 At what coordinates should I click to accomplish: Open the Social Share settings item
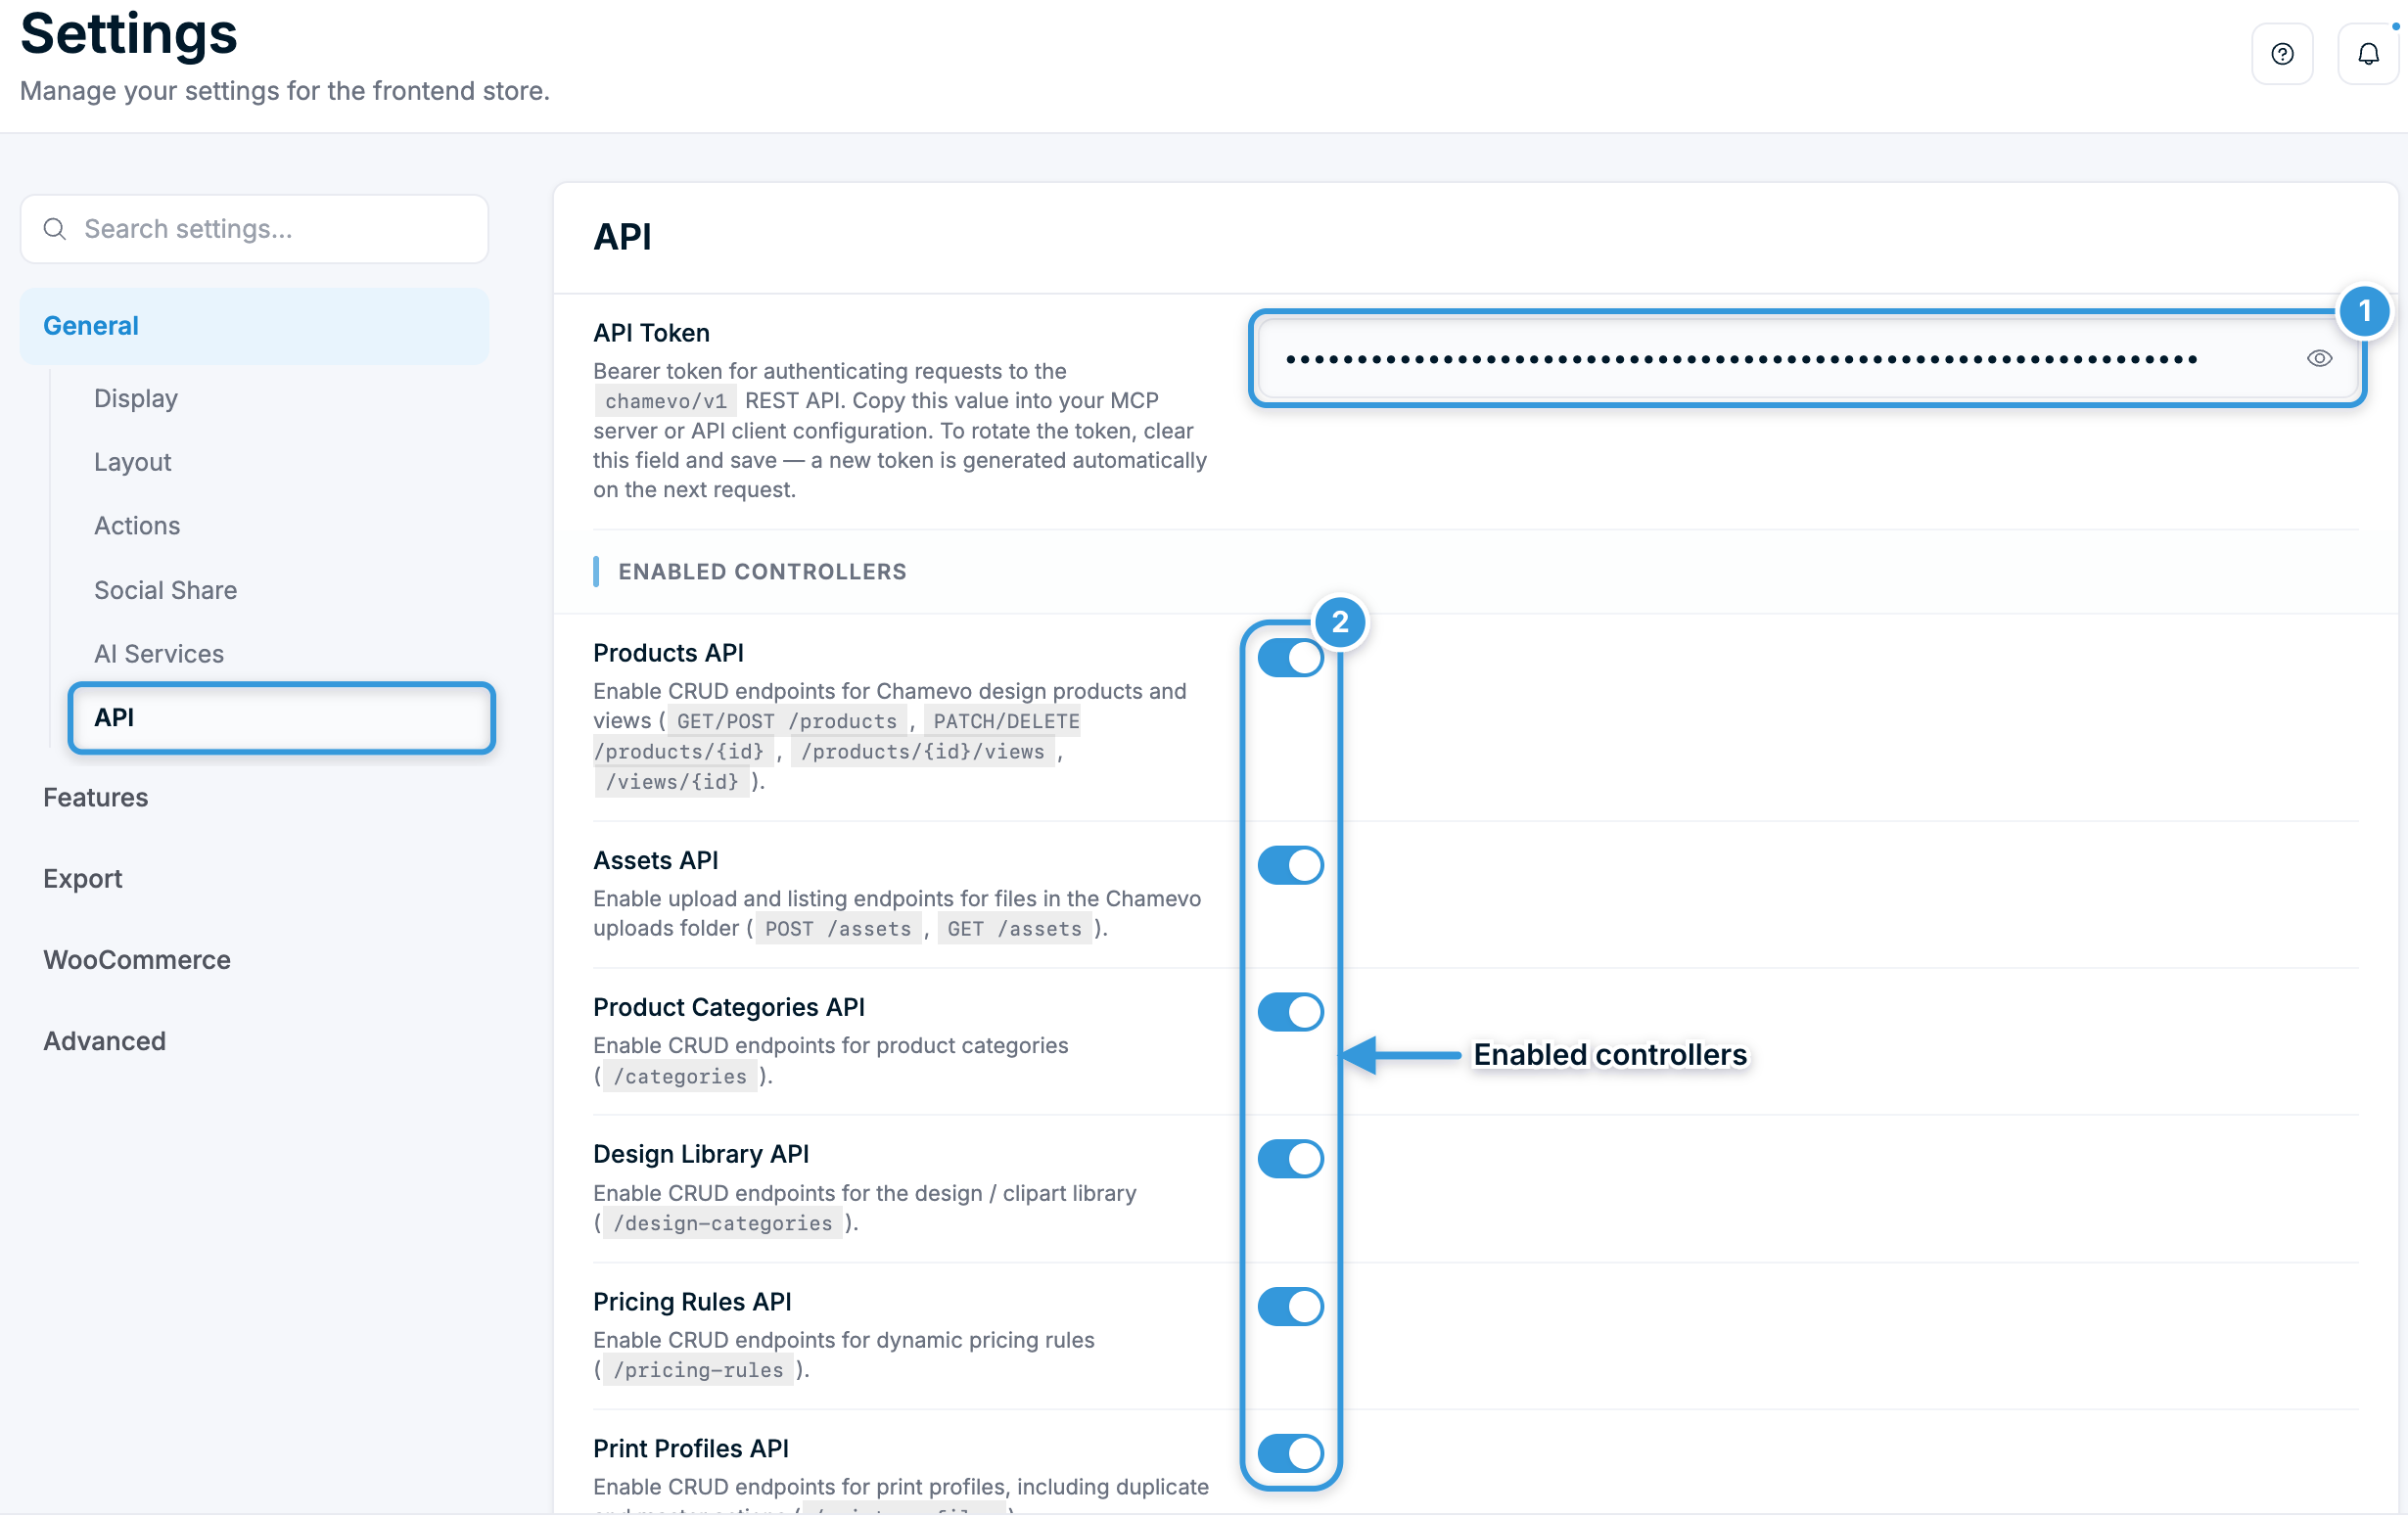(x=165, y=590)
